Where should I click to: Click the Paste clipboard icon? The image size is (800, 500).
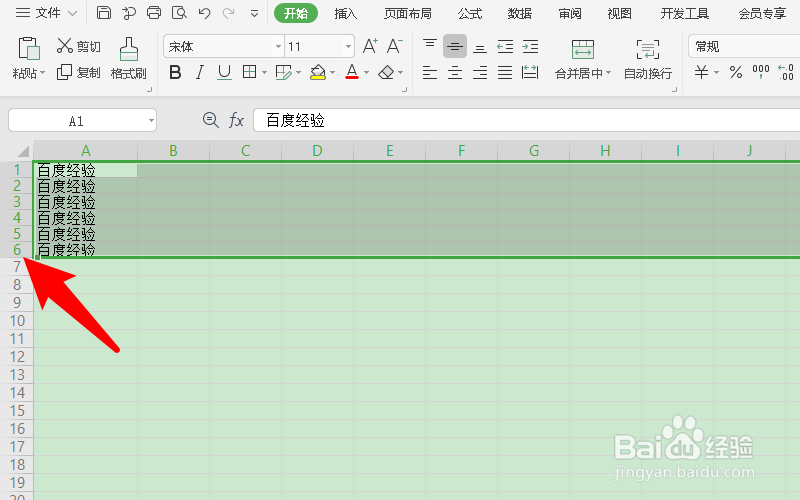point(29,48)
